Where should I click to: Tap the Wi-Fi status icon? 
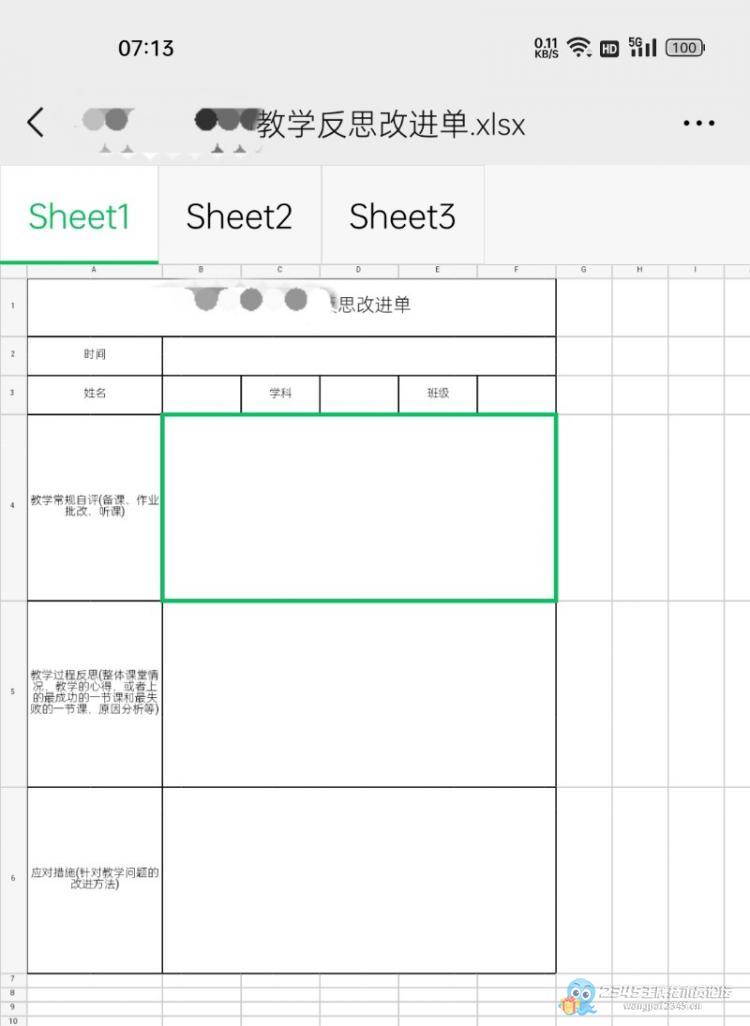click(x=579, y=47)
